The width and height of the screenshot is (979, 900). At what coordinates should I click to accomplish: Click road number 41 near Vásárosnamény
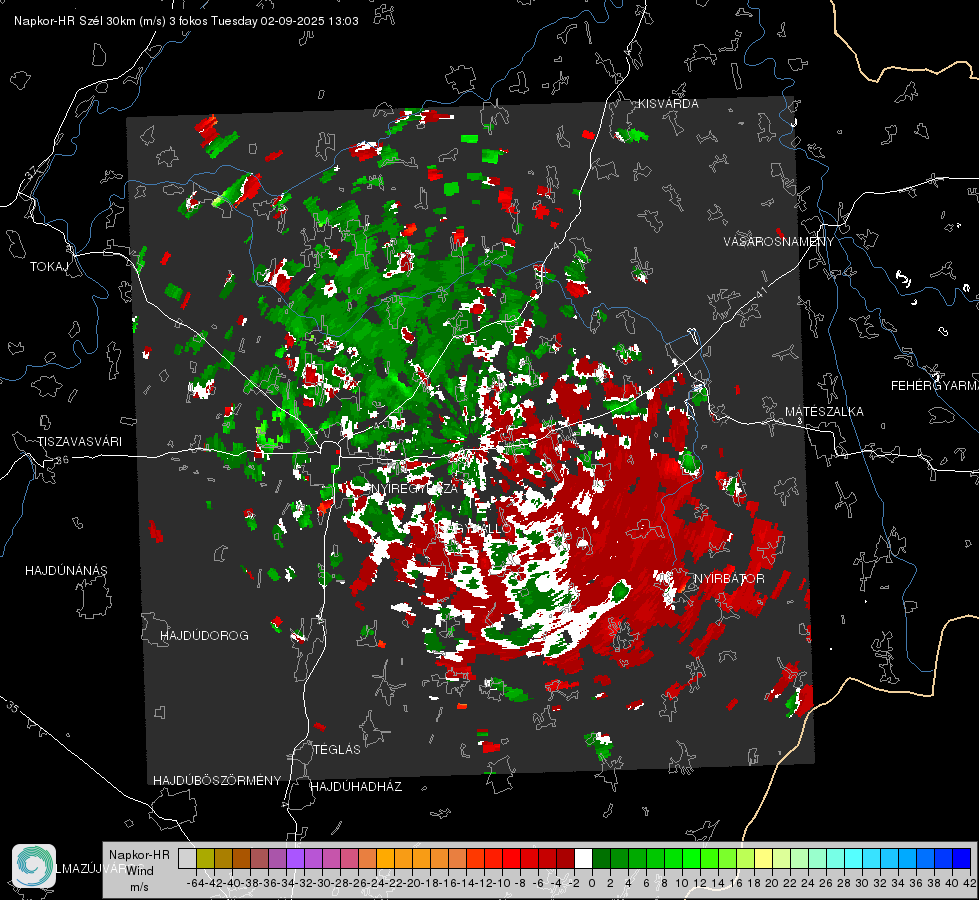click(x=760, y=292)
